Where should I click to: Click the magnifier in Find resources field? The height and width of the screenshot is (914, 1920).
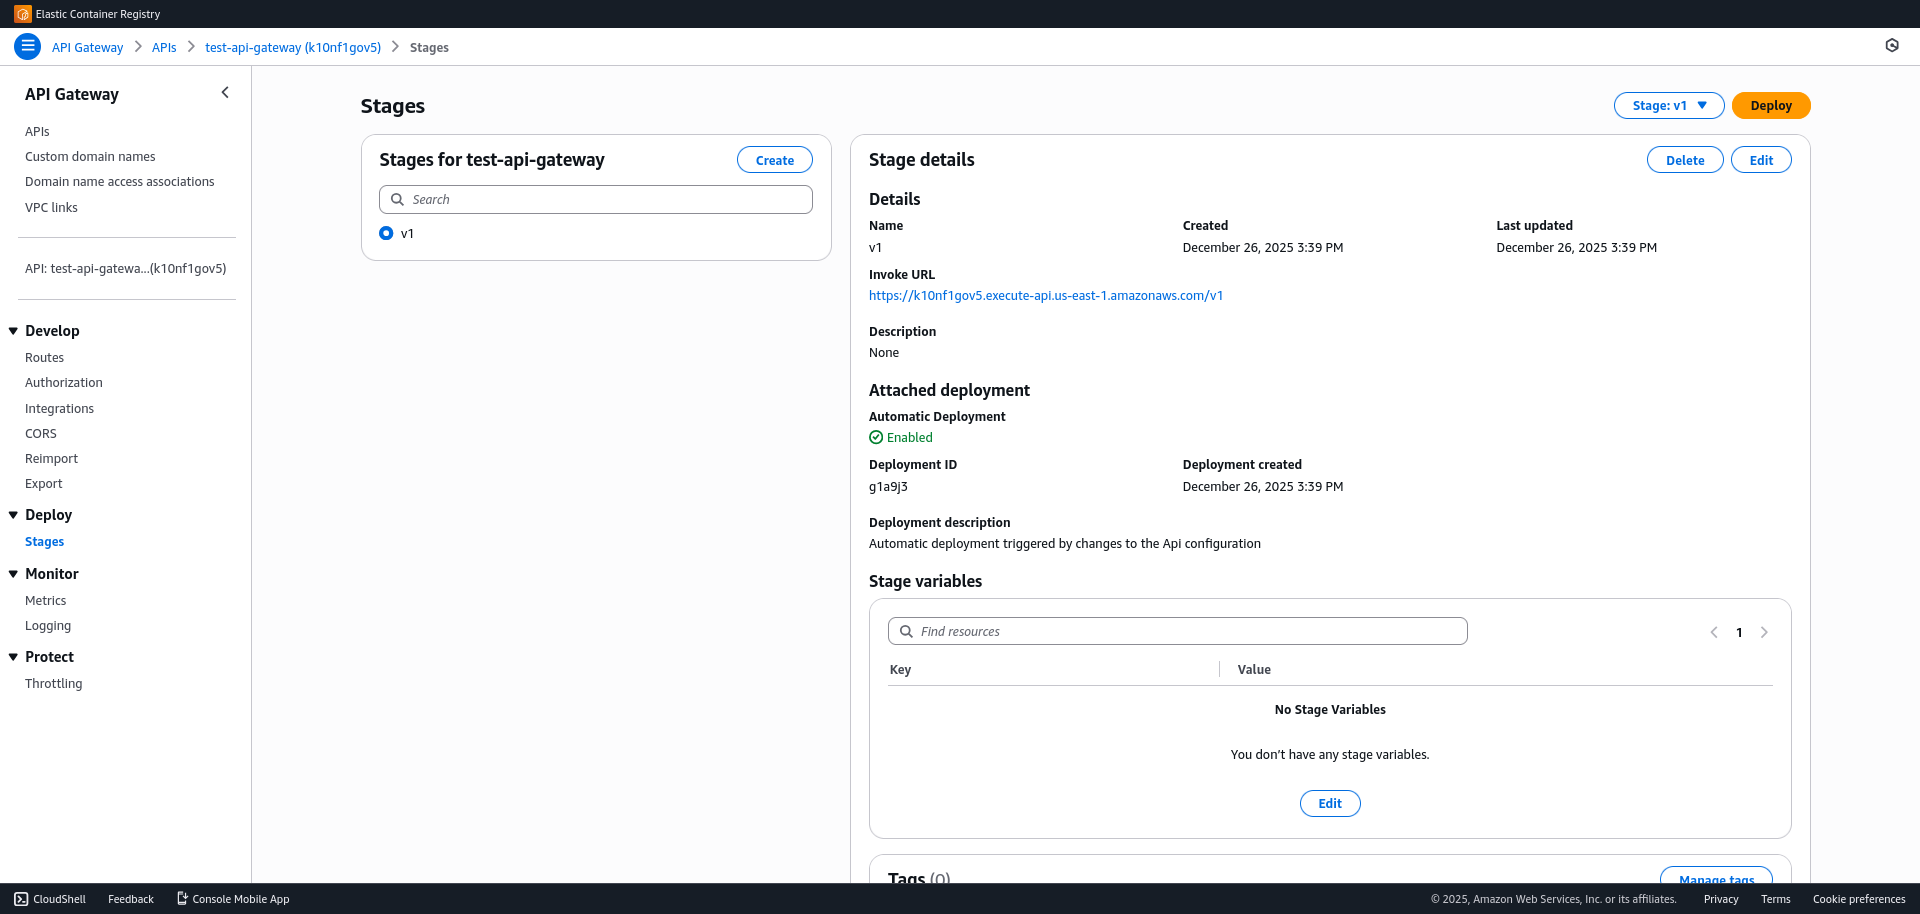906,631
